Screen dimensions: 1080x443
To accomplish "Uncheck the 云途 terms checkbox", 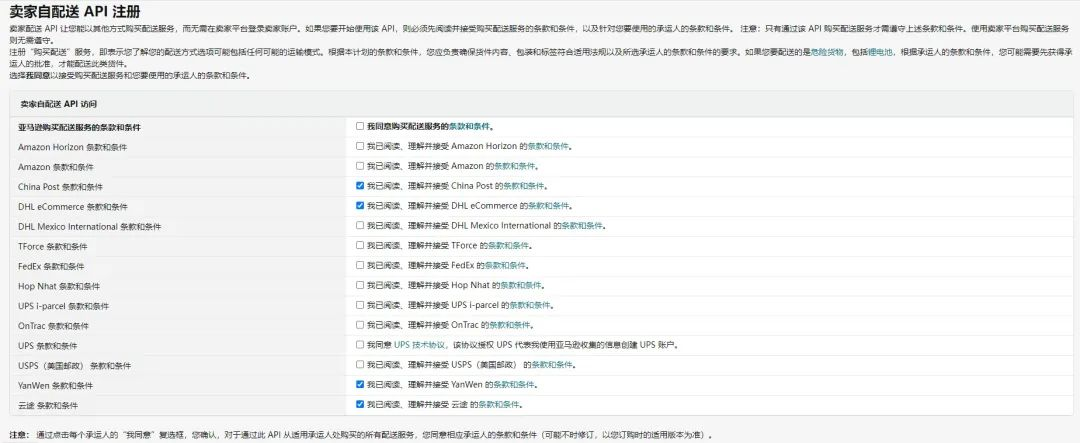I will pos(360,404).
